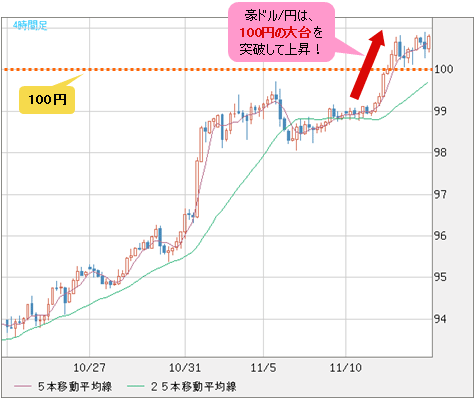Click the 11/10 date axis label
The image size is (476, 398).
346,368
